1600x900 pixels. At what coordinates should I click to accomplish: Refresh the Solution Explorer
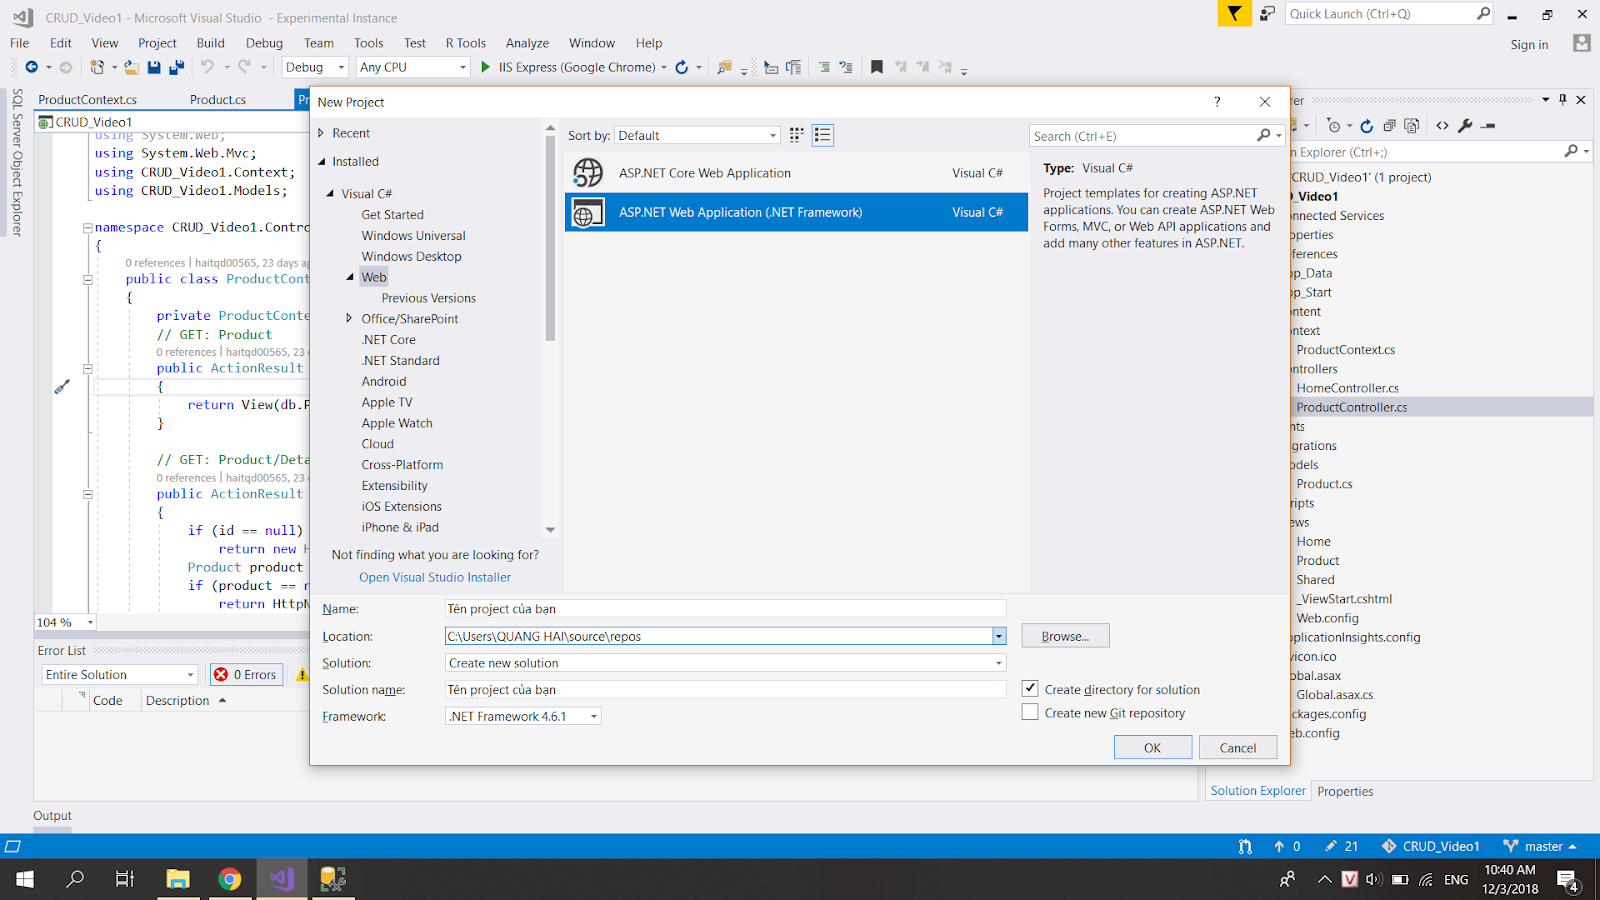pos(1367,126)
